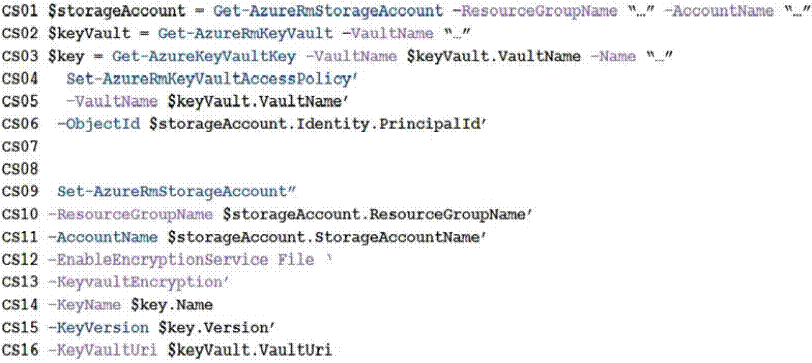Click the -ObjectId parameter on CS06

pos(98,124)
